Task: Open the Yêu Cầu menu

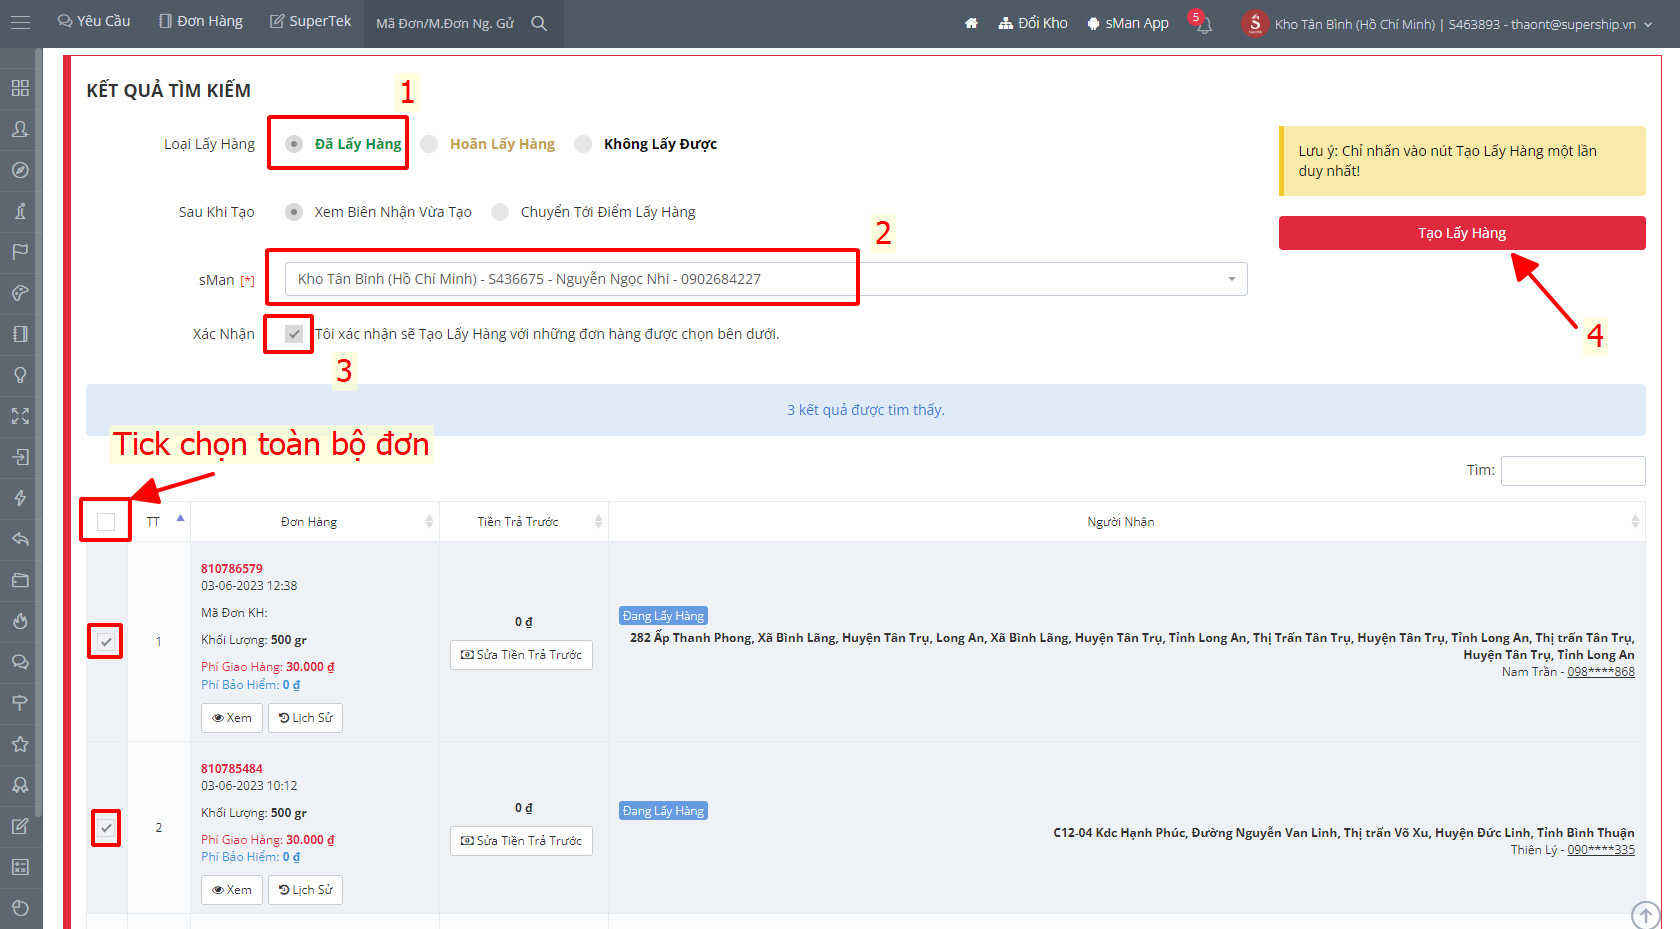Action: [94, 21]
